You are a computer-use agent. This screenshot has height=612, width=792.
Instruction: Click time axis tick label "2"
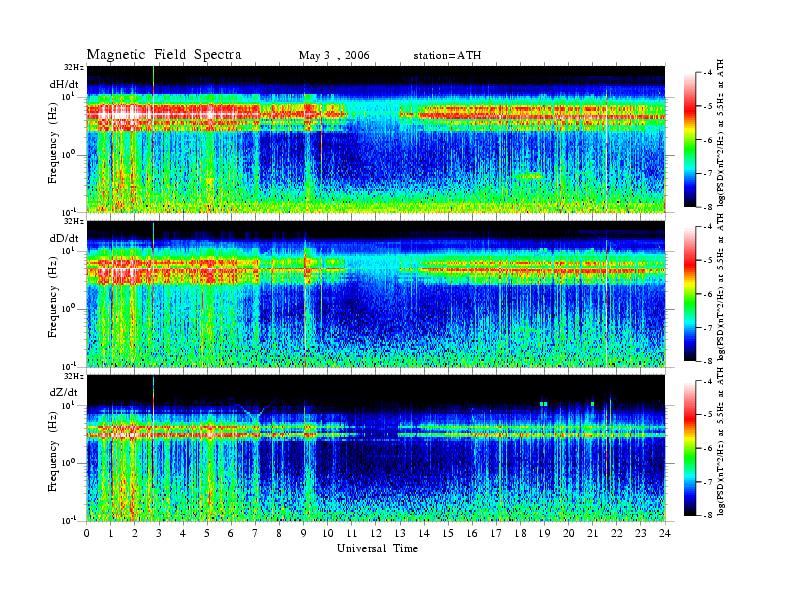coord(135,534)
